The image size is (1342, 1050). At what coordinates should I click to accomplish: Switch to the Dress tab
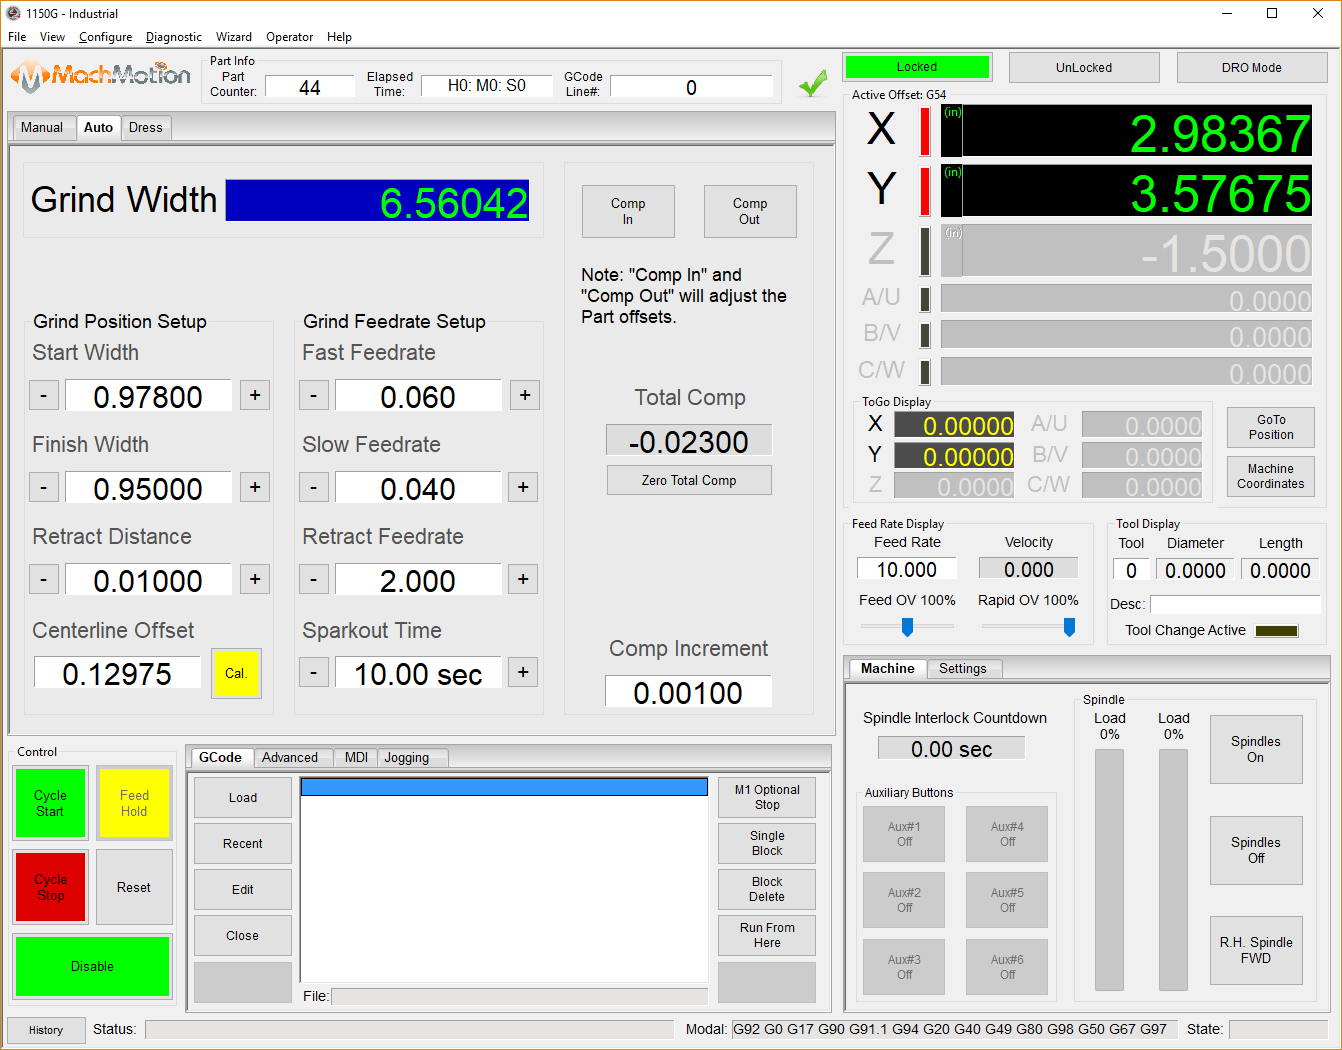pyautogui.click(x=146, y=128)
